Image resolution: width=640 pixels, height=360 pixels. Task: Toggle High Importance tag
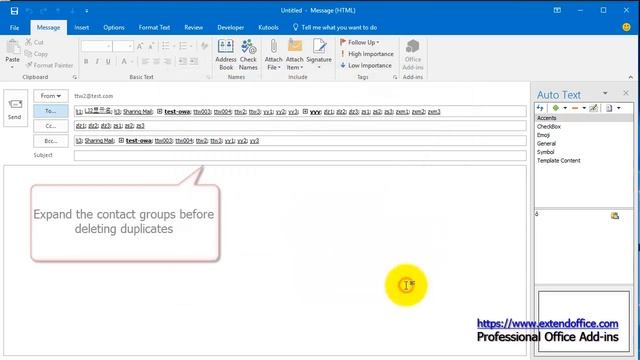[367, 54]
